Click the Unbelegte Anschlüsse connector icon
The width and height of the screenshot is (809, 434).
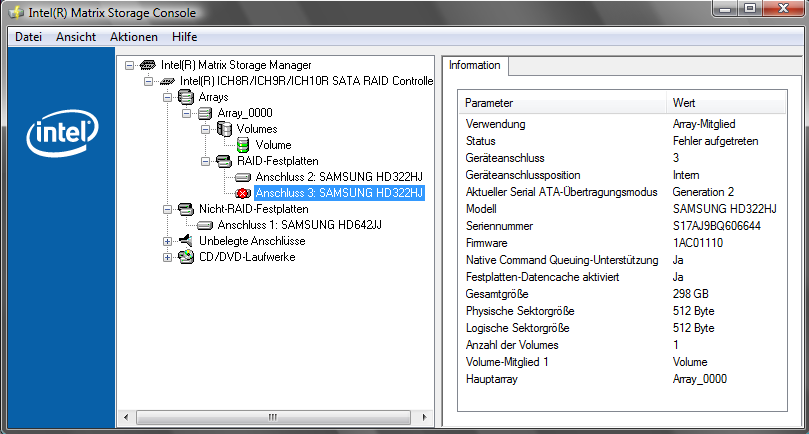[186, 240]
